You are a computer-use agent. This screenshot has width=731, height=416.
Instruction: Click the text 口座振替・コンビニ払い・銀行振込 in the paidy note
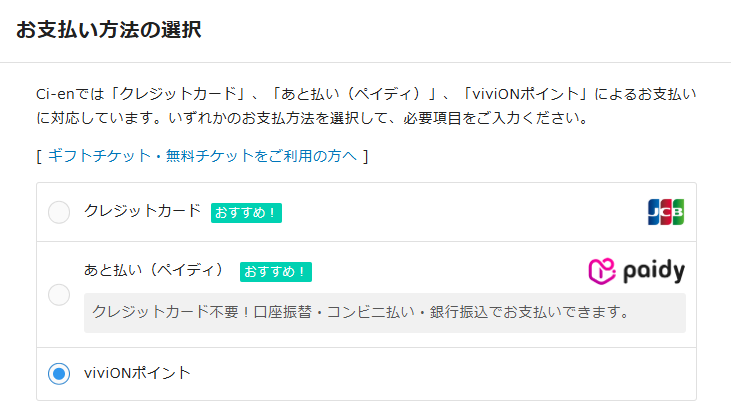click(x=340, y=312)
